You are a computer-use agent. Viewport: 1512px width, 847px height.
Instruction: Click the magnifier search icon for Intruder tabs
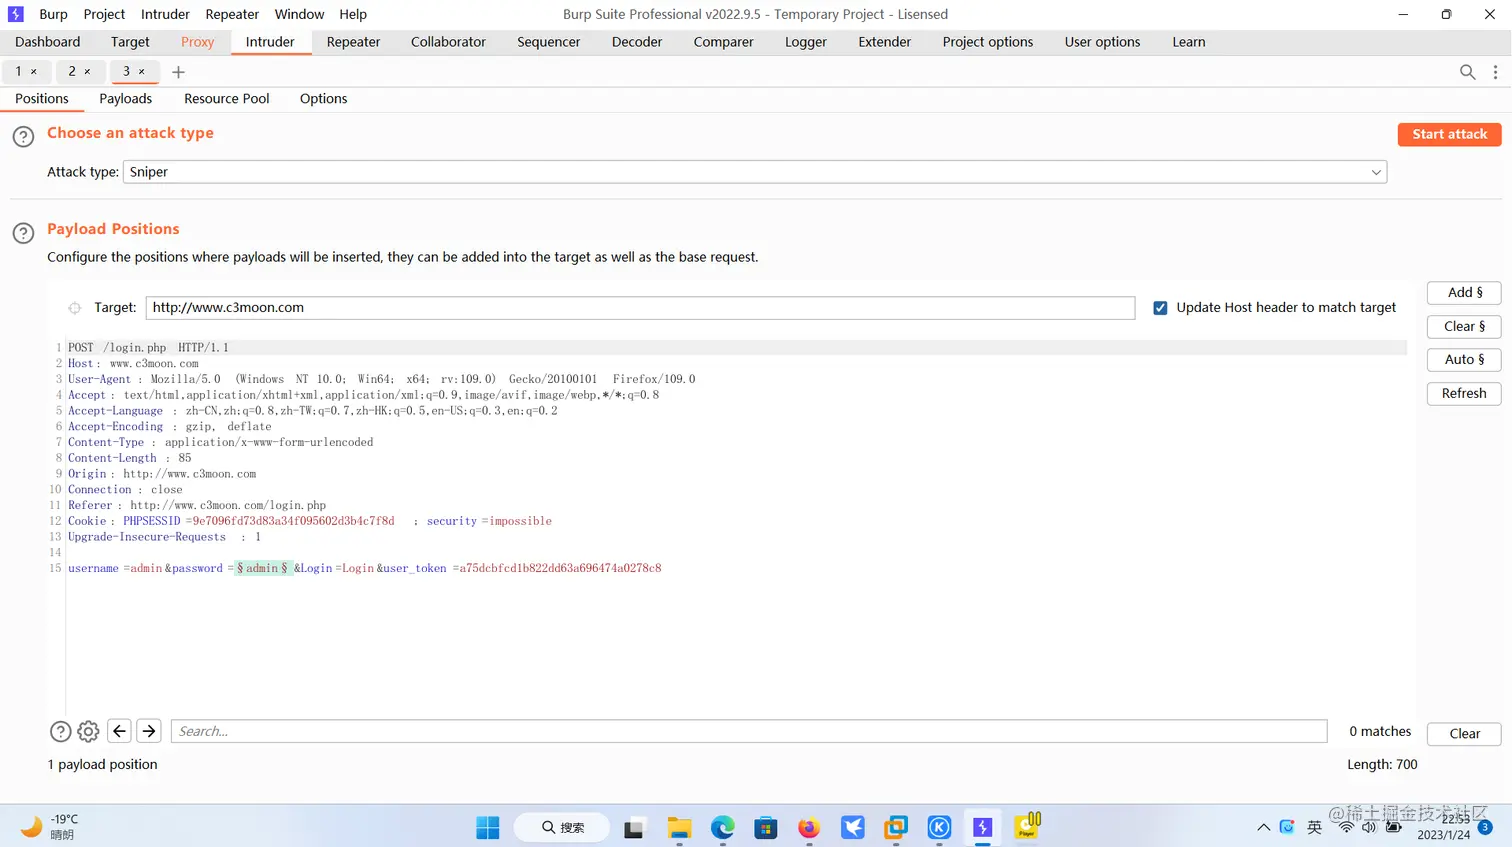click(x=1467, y=72)
